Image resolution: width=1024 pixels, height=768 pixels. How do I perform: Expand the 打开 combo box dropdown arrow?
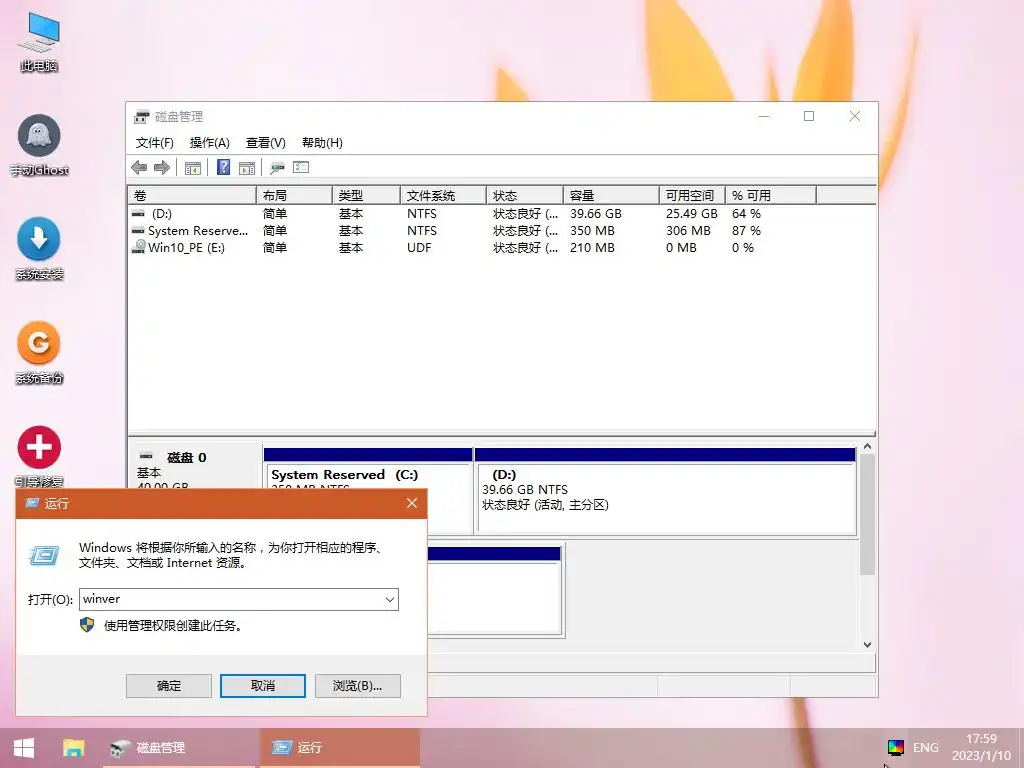pos(390,600)
